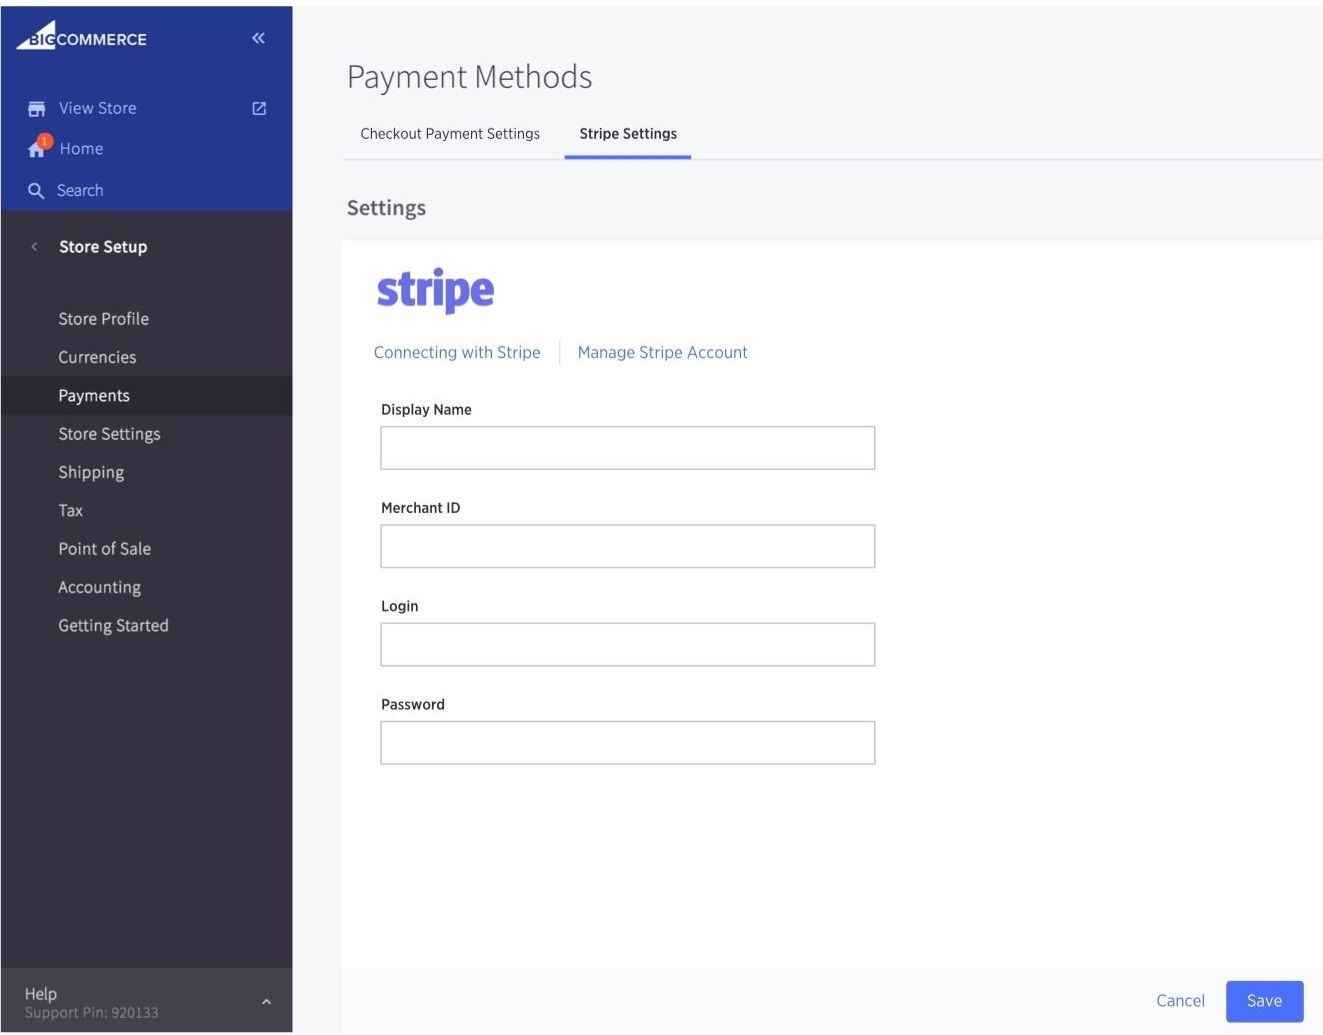
Task: Click the Help label
Action: tap(41, 993)
